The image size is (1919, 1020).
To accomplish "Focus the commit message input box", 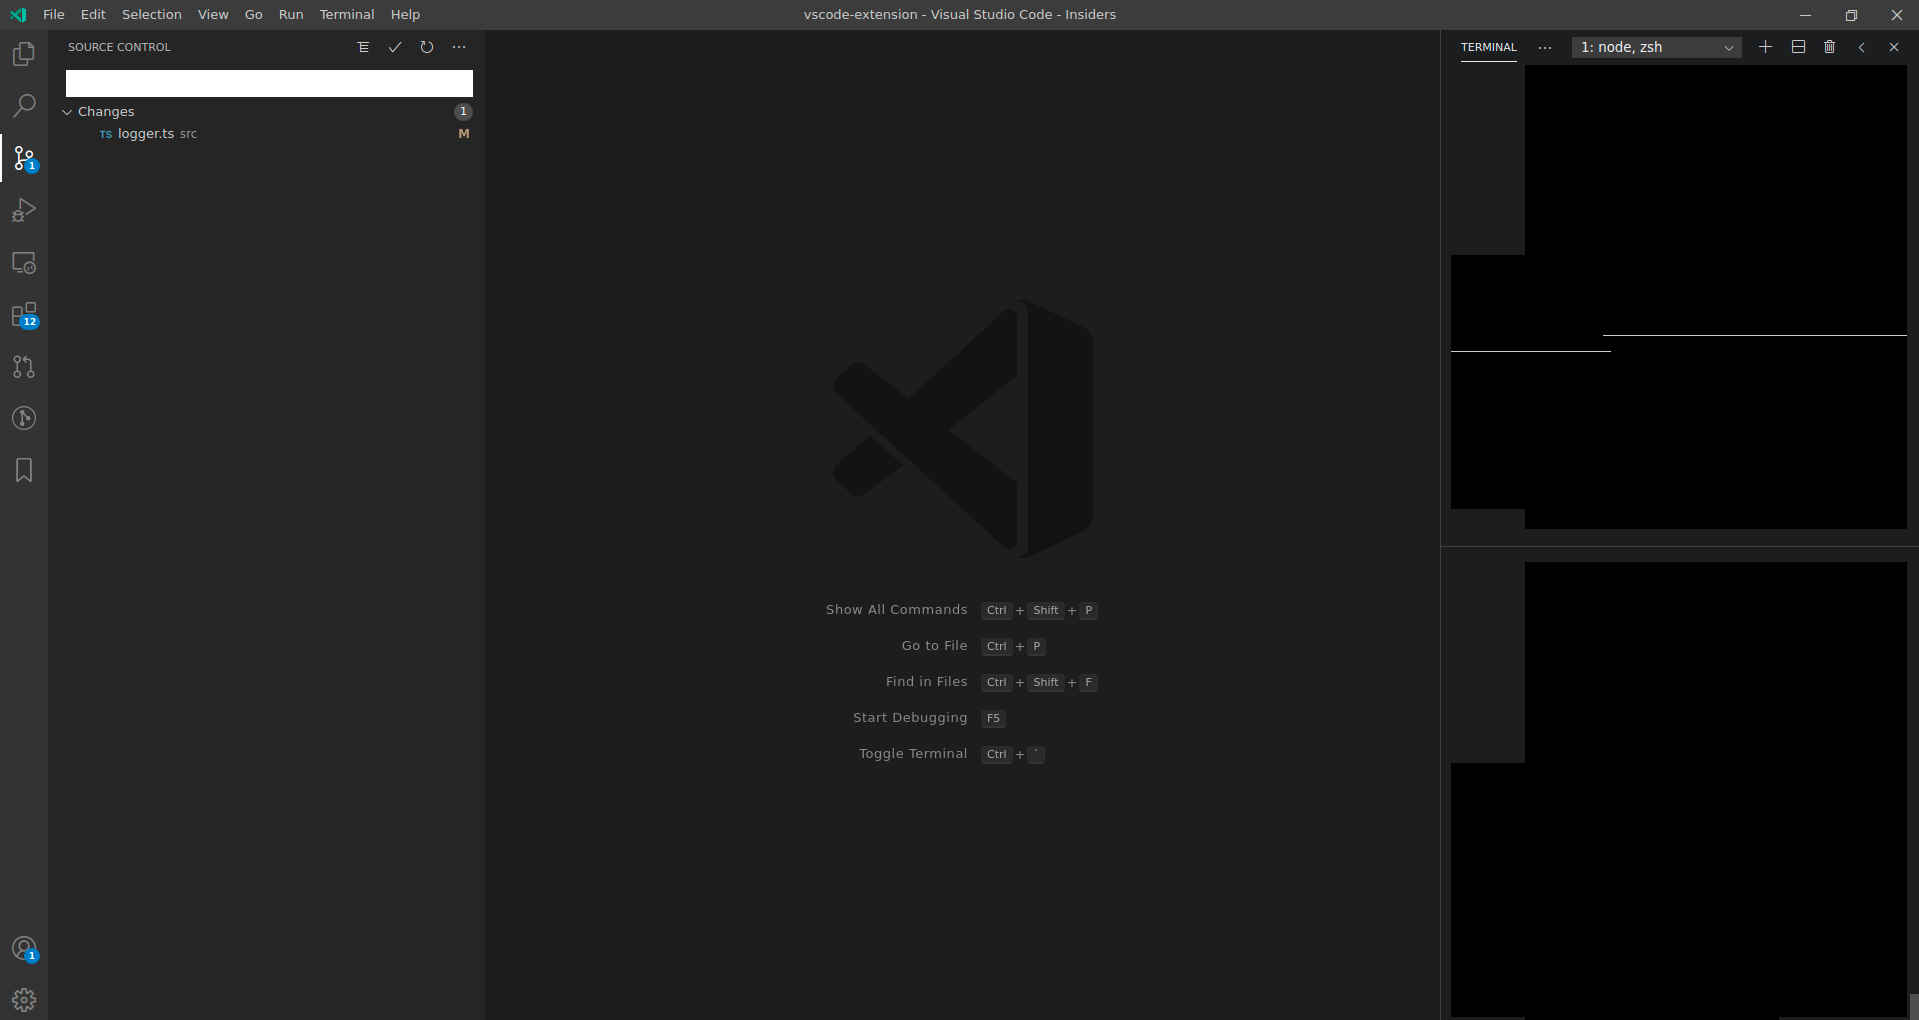I will click(x=269, y=83).
